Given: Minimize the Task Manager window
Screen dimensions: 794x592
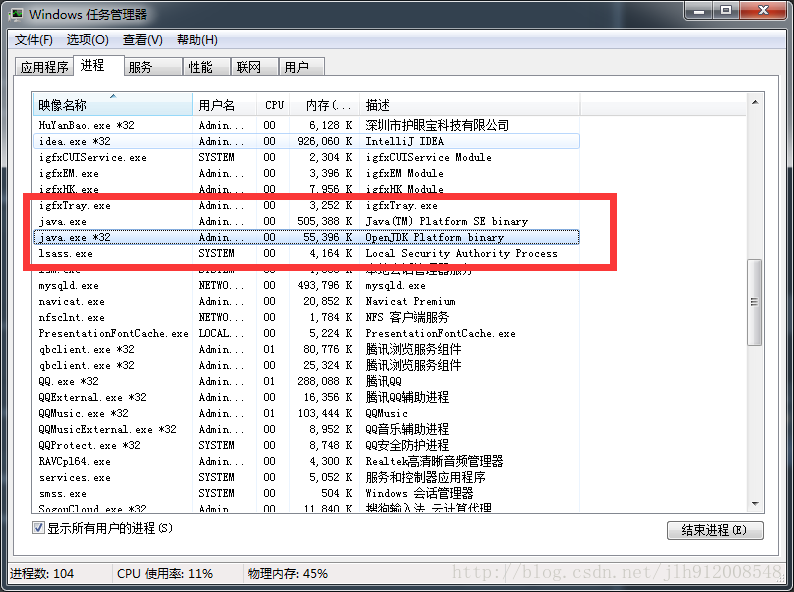Looking at the screenshot, I should tap(699, 11).
